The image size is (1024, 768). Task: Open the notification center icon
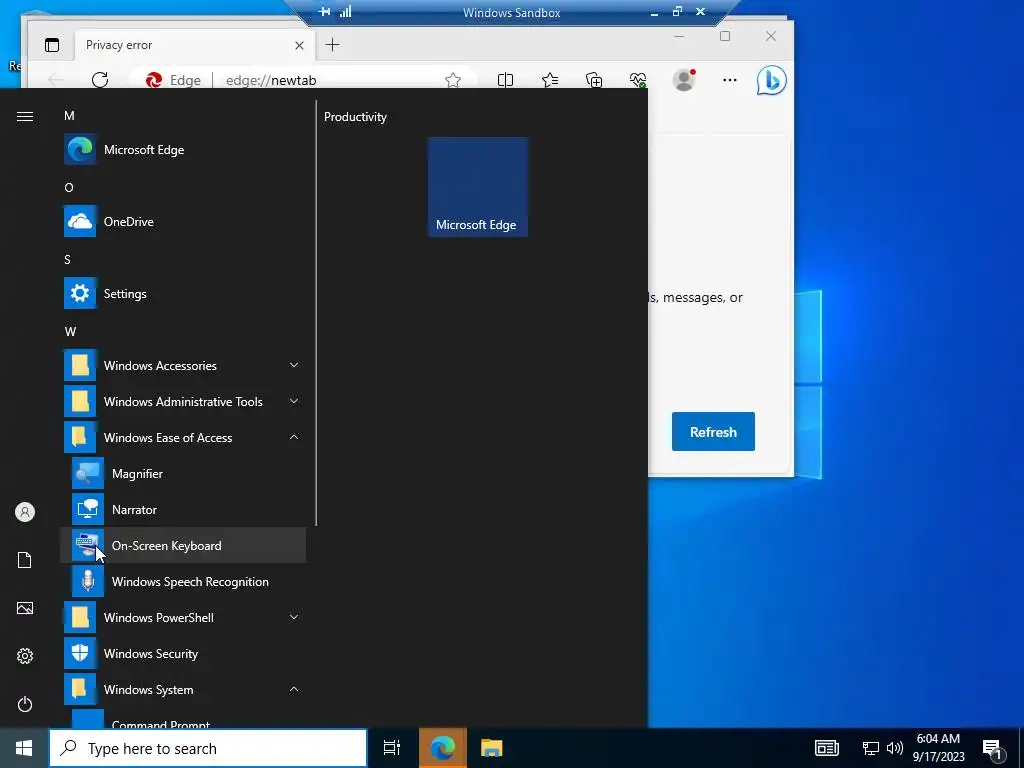pyautogui.click(x=993, y=749)
